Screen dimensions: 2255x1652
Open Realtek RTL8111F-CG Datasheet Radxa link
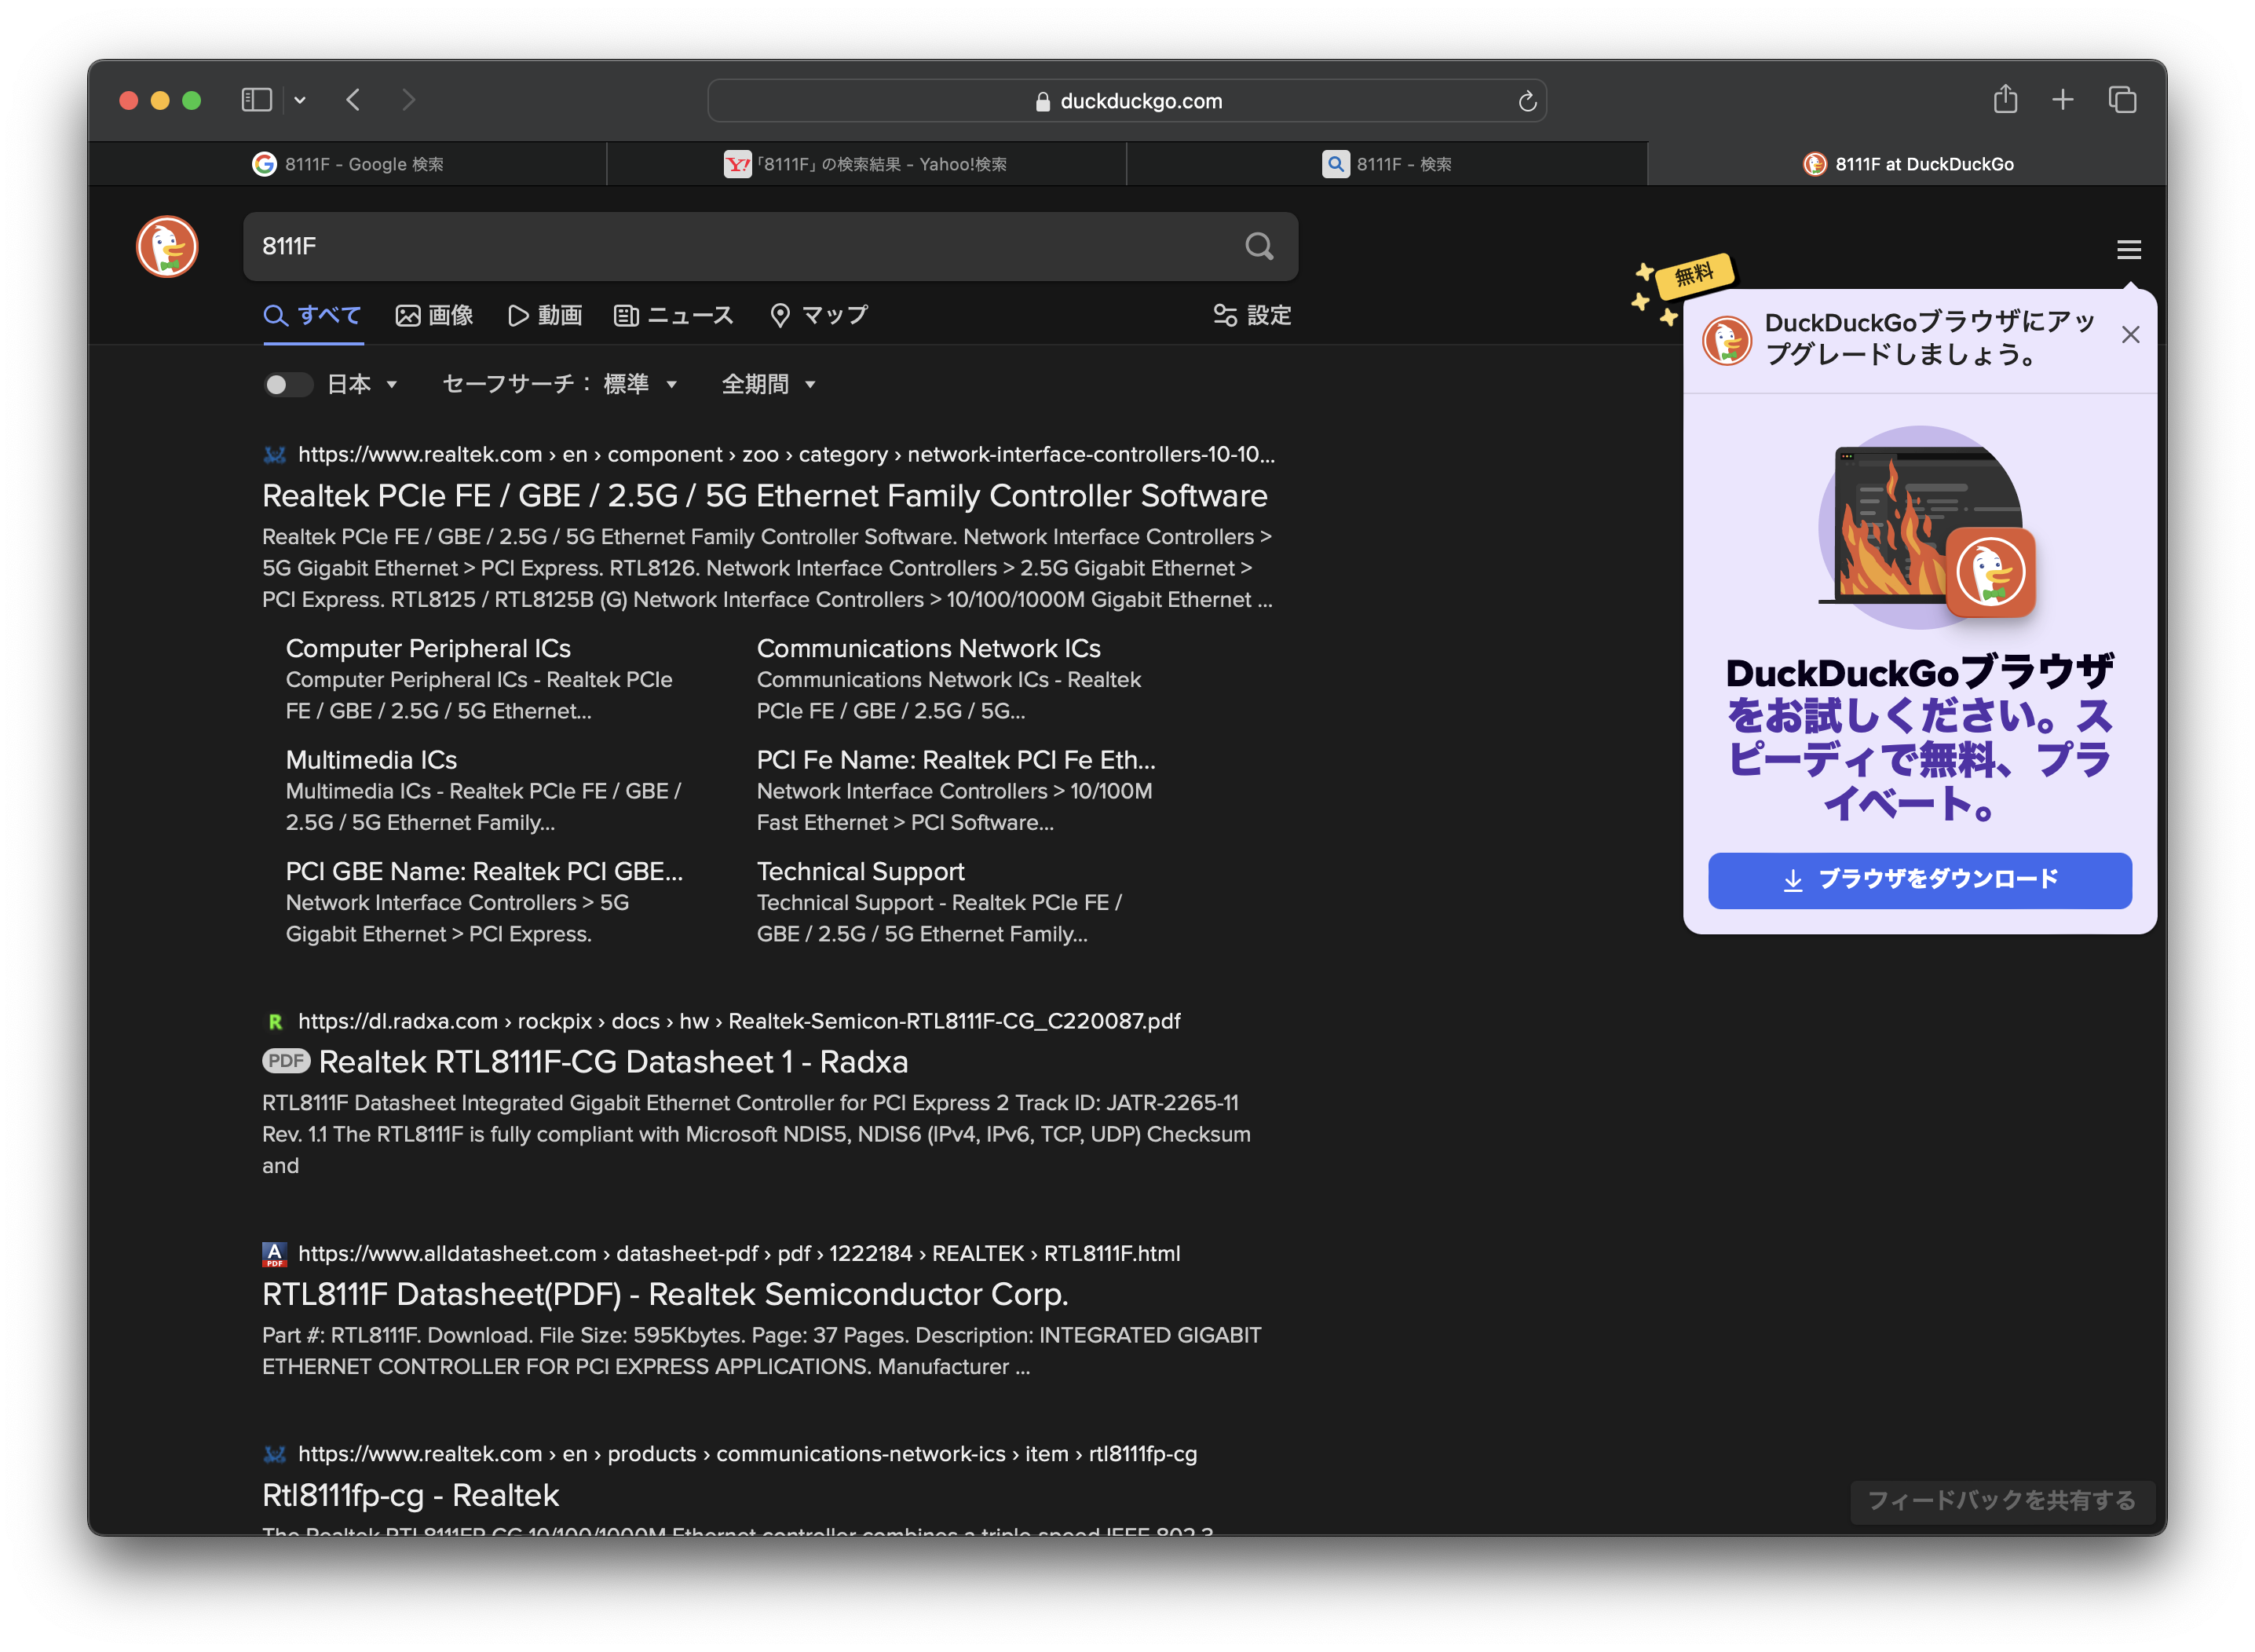point(612,1062)
